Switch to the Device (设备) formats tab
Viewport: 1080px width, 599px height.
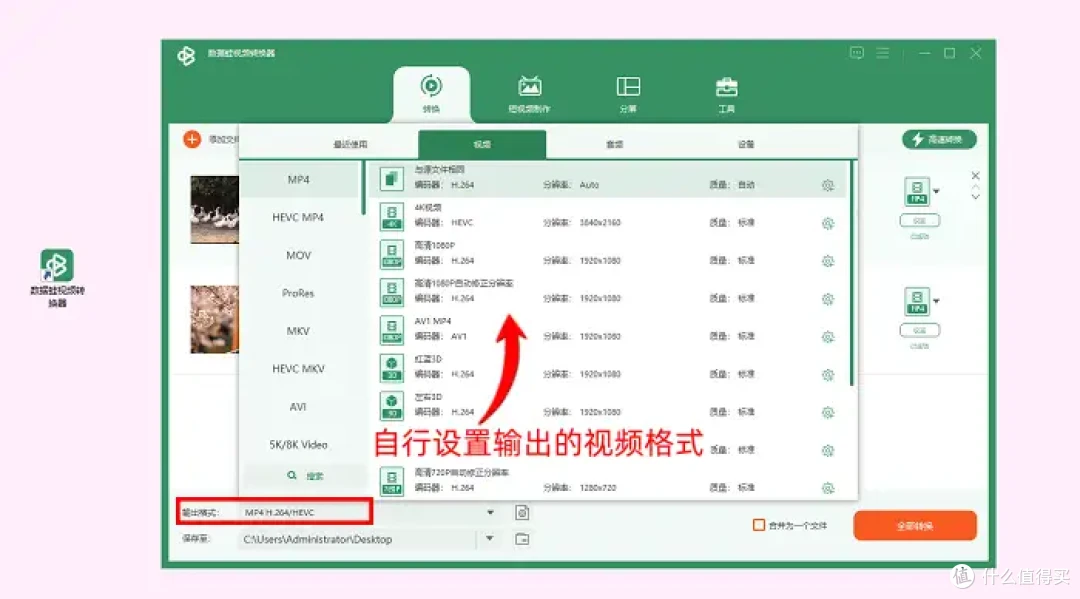pos(746,145)
